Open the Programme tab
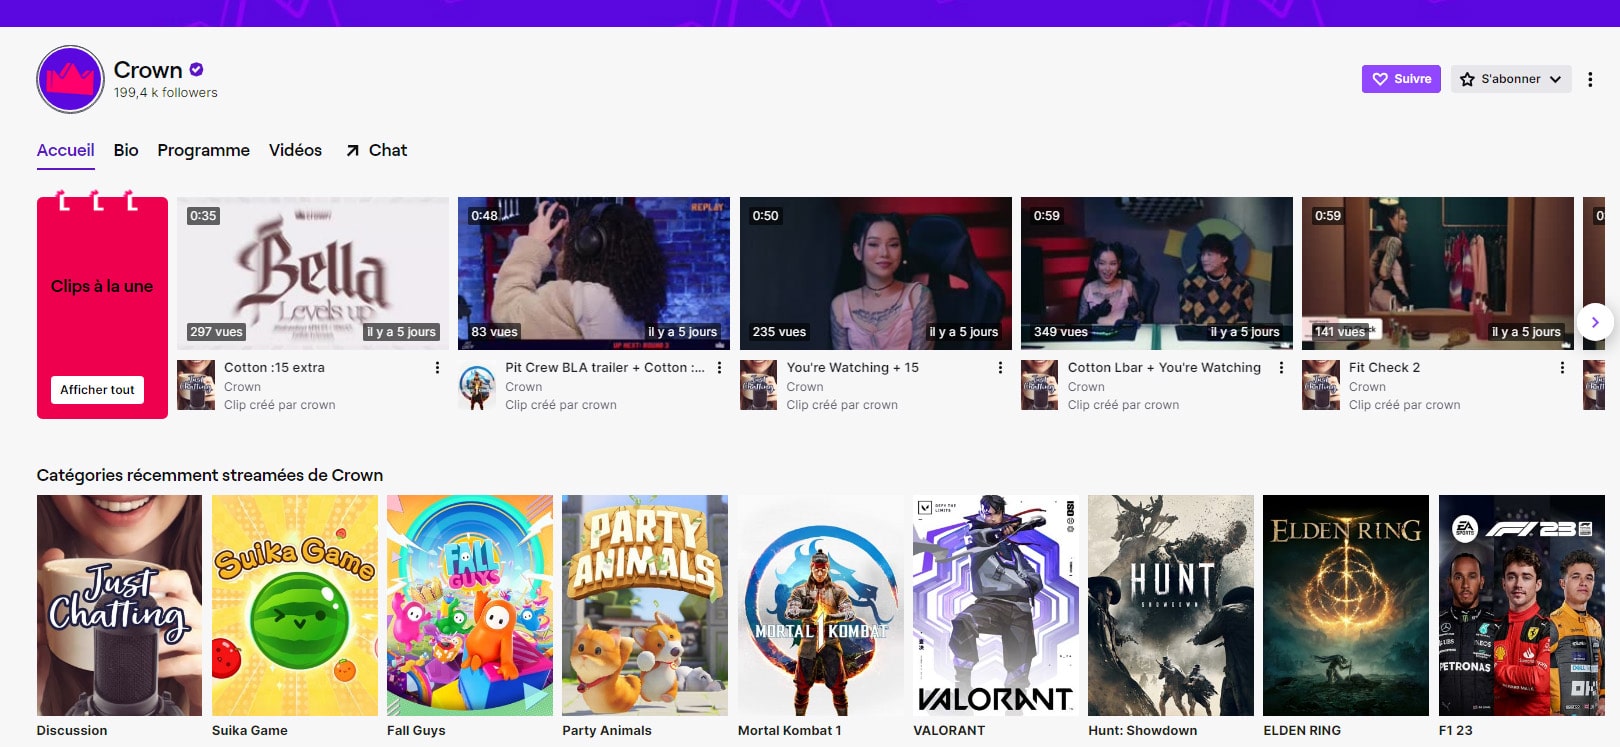This screenshot has width=1620, height=747. click(x=203, y=150)
